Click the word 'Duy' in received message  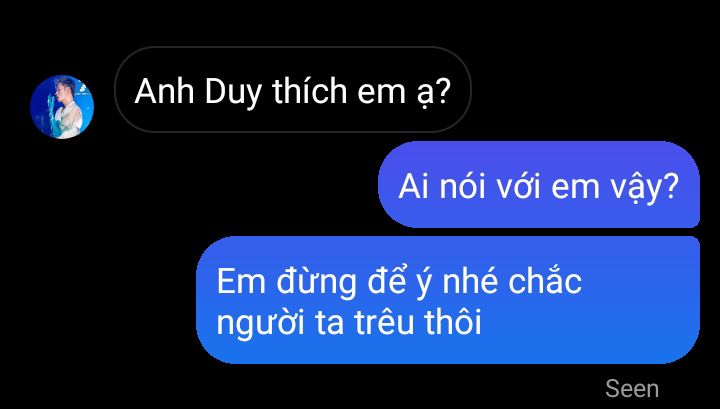(233, 93)
